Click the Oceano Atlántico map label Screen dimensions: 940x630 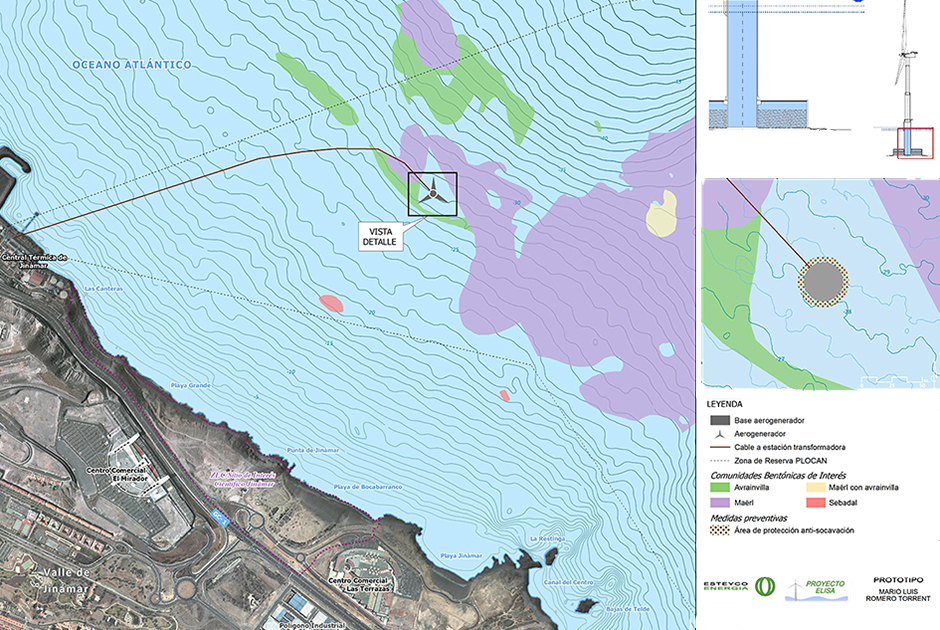pos(132,64)
